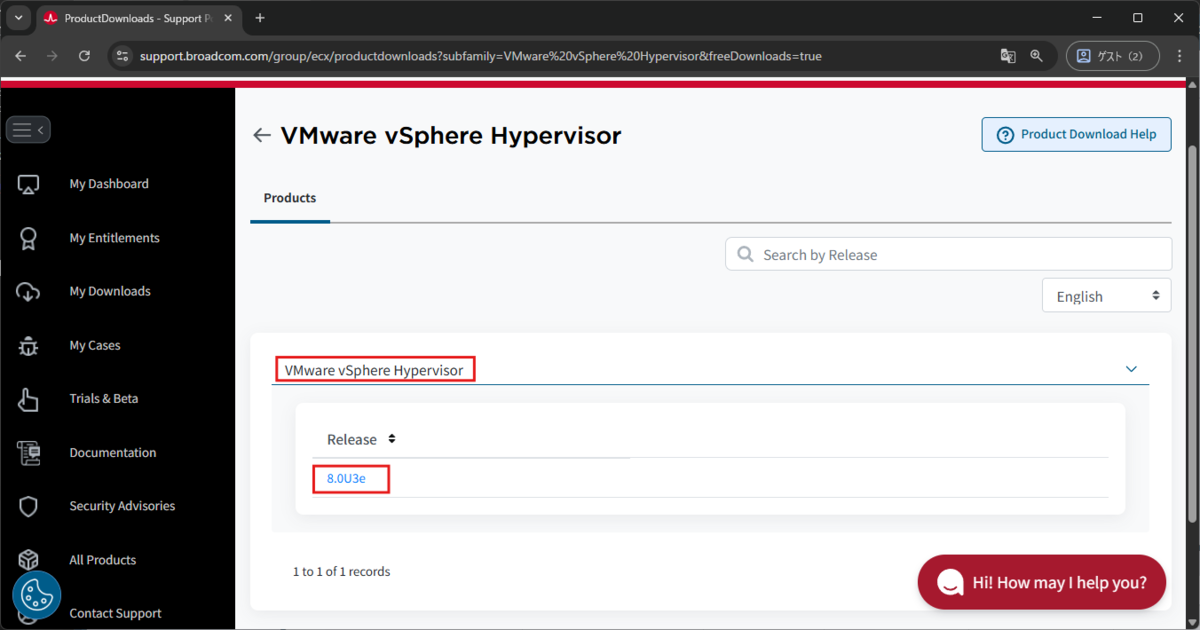
Task: Go back using arrow beside page title
Action: [x=262, y=136]
